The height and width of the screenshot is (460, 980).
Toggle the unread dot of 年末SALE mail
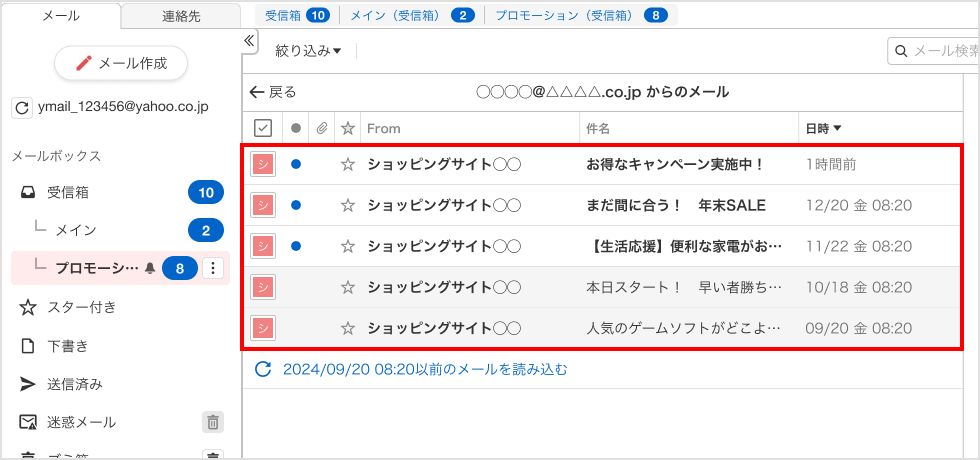[296, 205]
